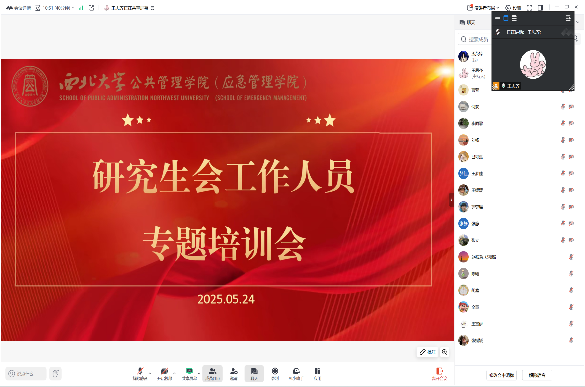Open the participants panel from the bottom toolbar

pos(212,373)
